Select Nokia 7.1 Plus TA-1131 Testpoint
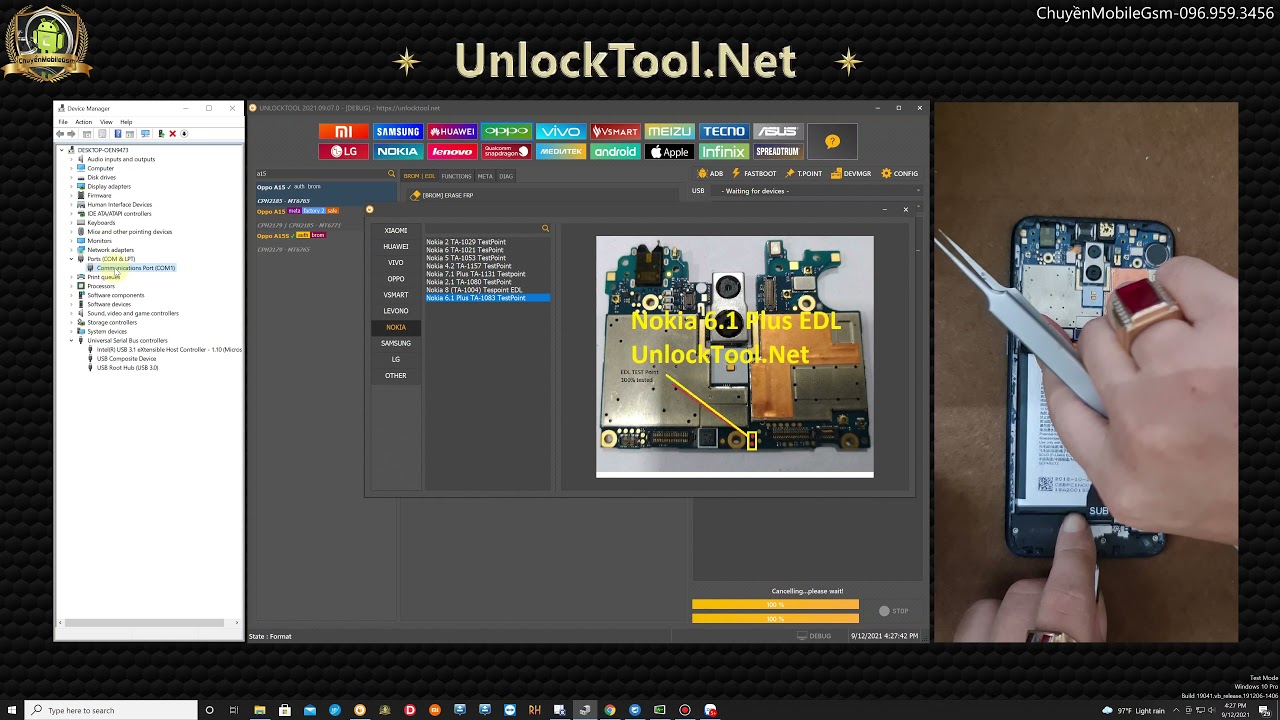 pyautogui.click(x=476, y=274)
